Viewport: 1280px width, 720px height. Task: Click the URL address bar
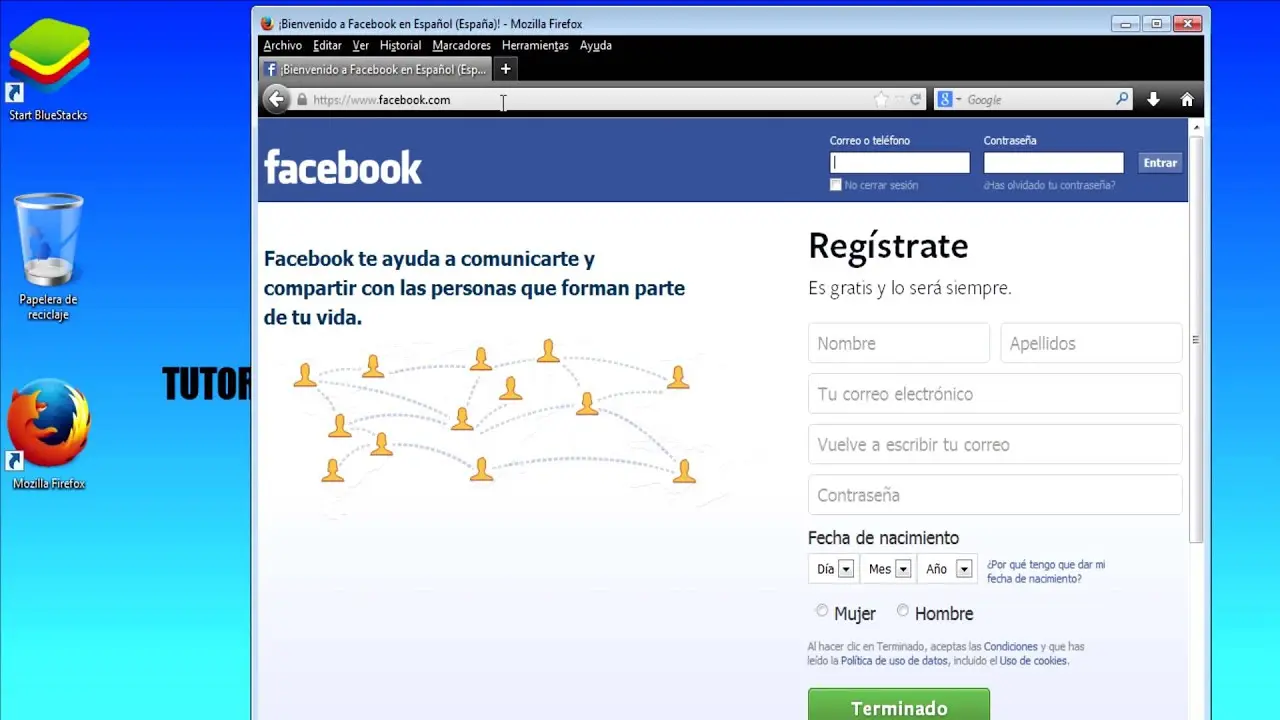pos(590,100)
